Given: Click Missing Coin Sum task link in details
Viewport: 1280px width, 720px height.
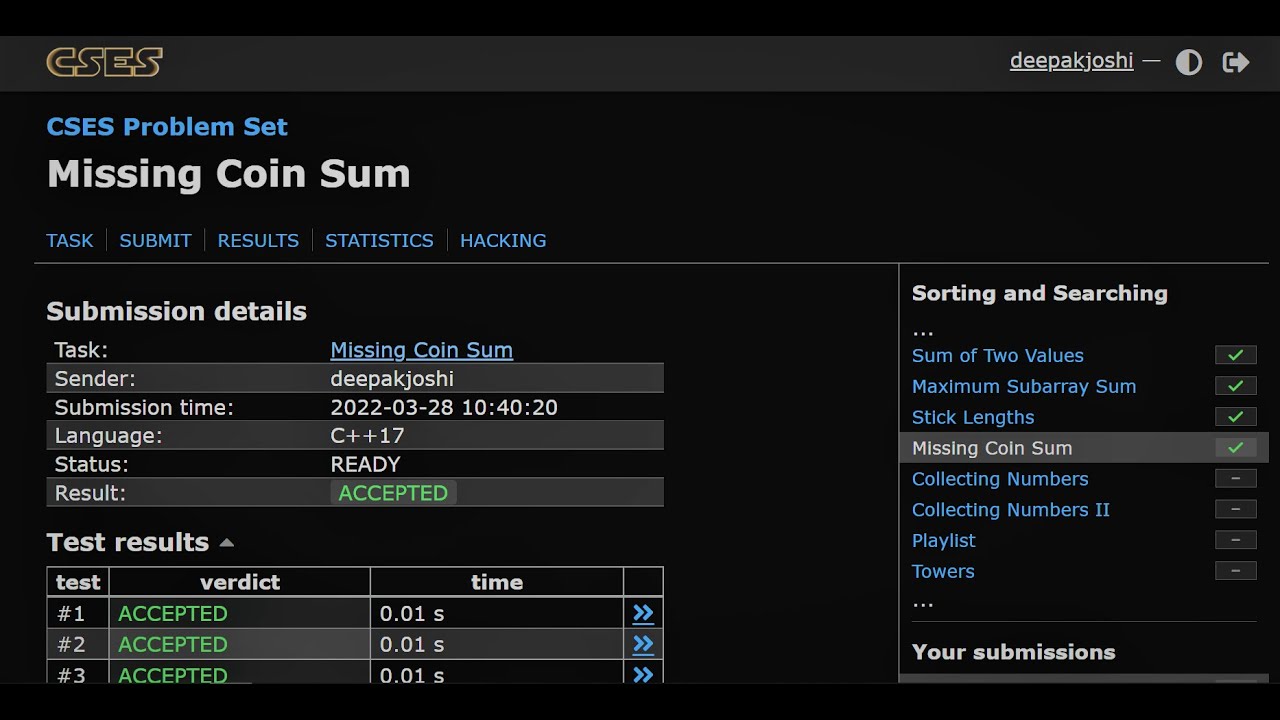Looking at the screenshot, I should point(422,350).
